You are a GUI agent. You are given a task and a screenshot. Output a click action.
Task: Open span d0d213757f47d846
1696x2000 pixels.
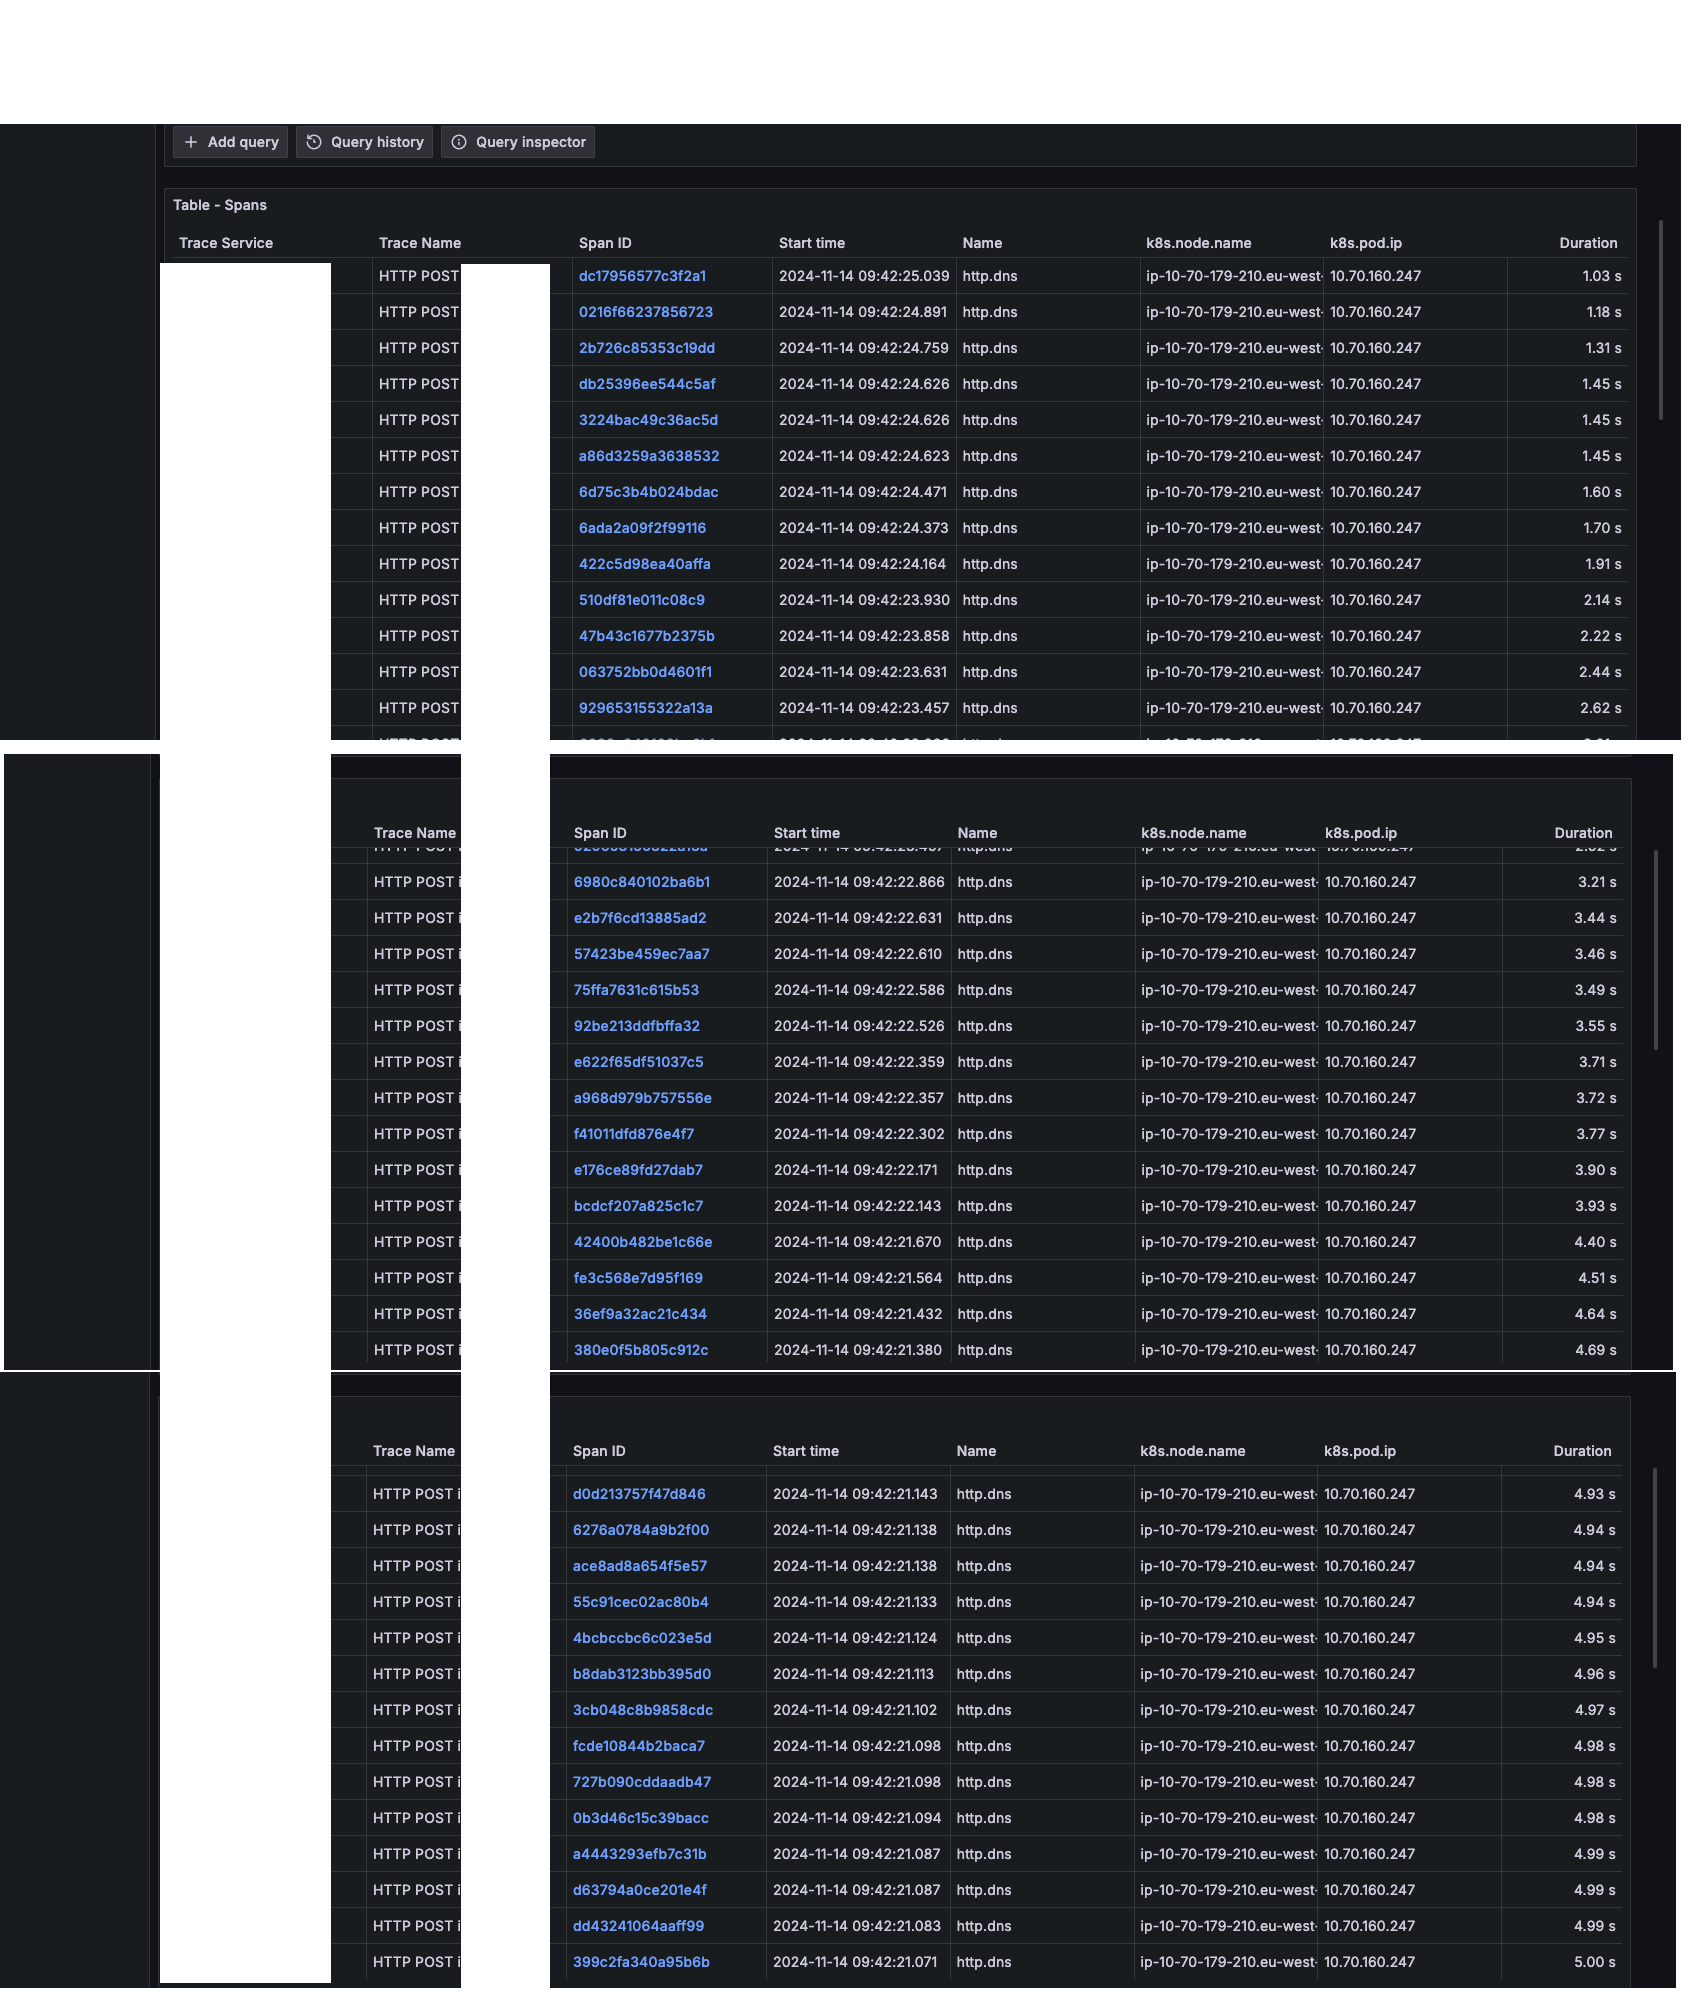(639, 1494)
